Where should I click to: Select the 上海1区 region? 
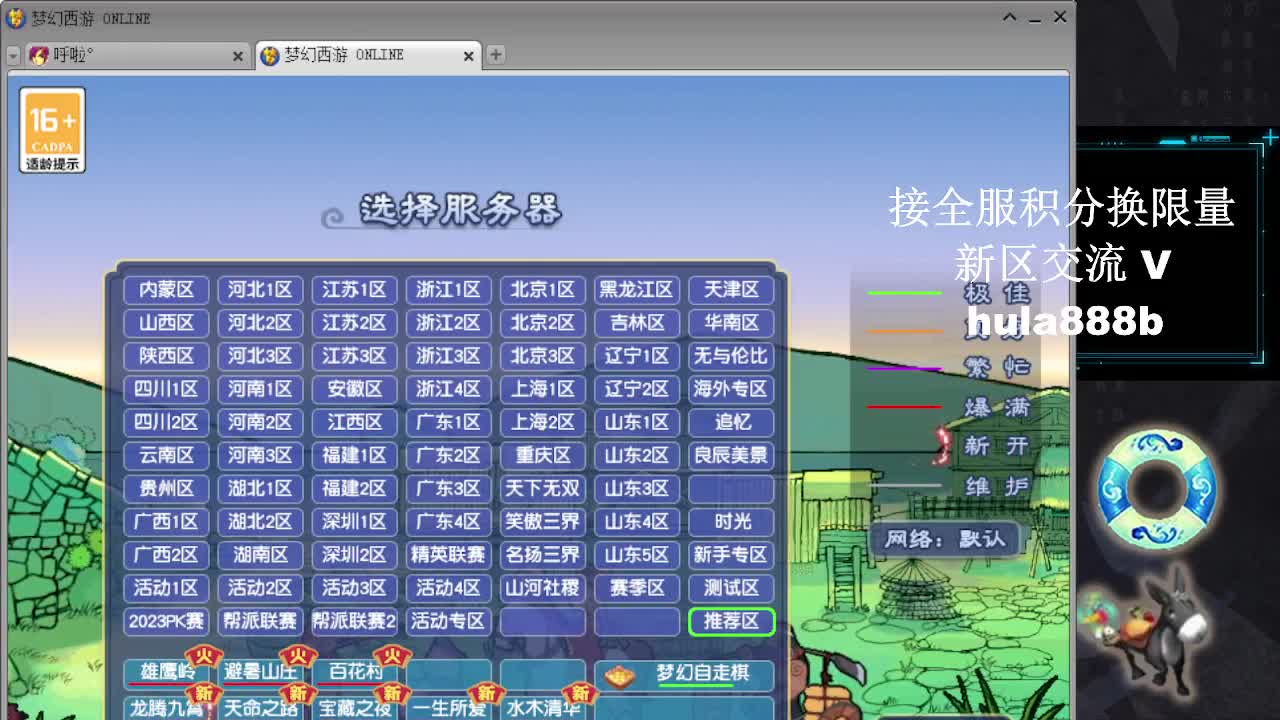pyautogui.click(x=542, y=389)
